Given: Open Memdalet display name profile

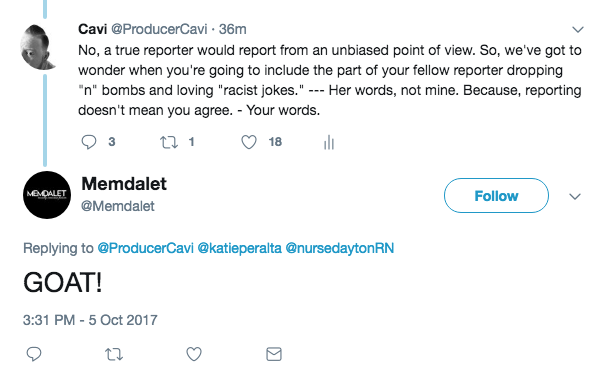Looking at the screenshot, I should [124, 184].
